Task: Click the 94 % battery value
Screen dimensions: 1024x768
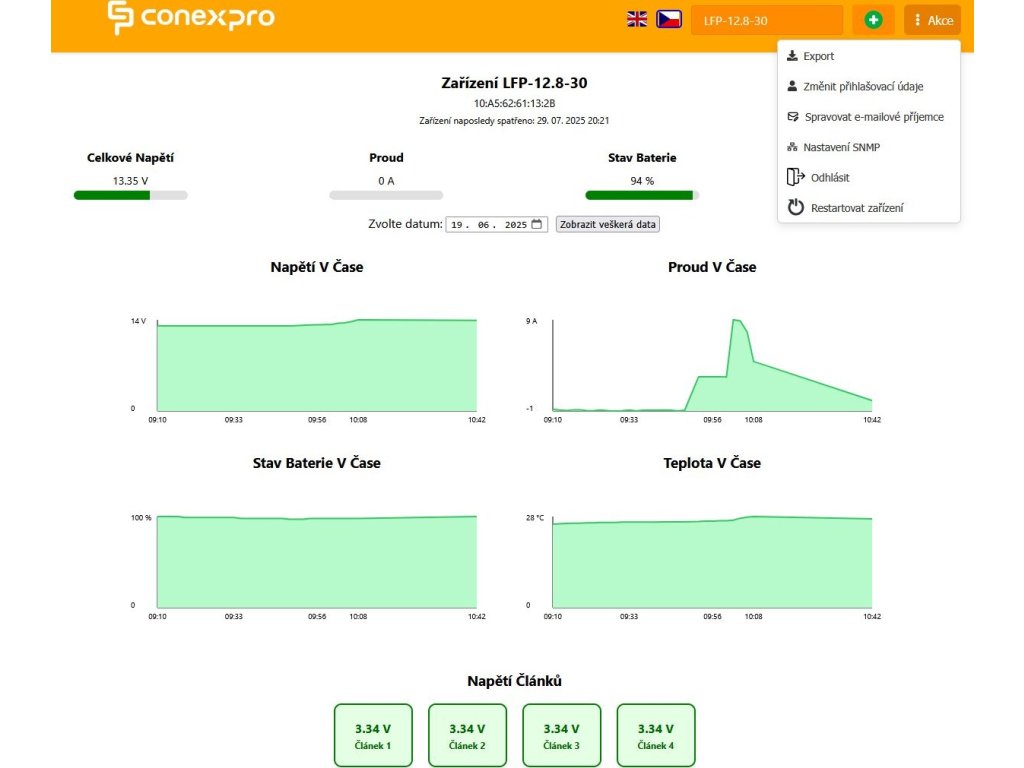Action: pyautogui.click(x=642, y=181)
